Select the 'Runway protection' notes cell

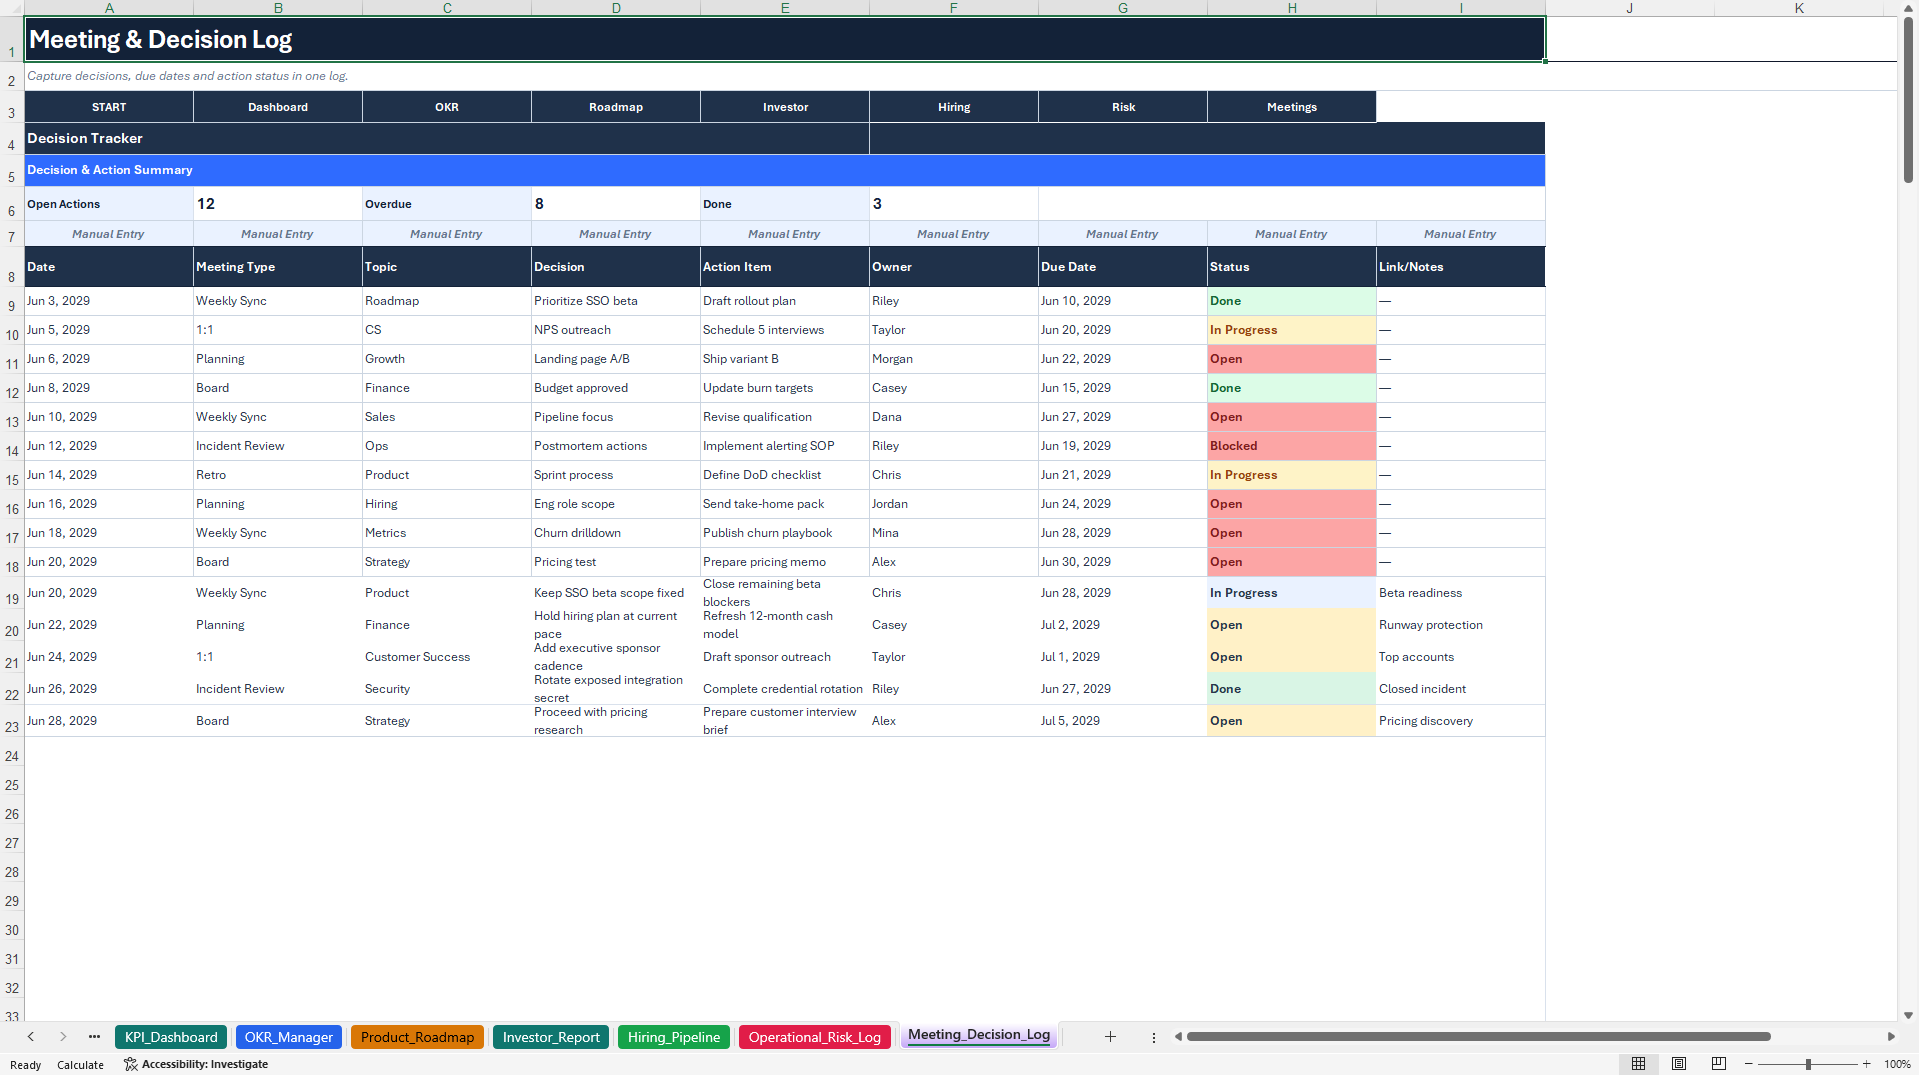pos(1460,625)
